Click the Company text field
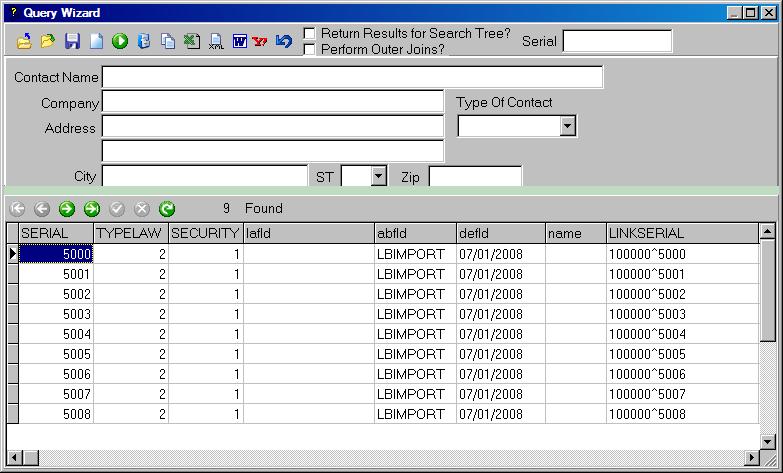This screenshot has width=783, height=473. (273, 101)
